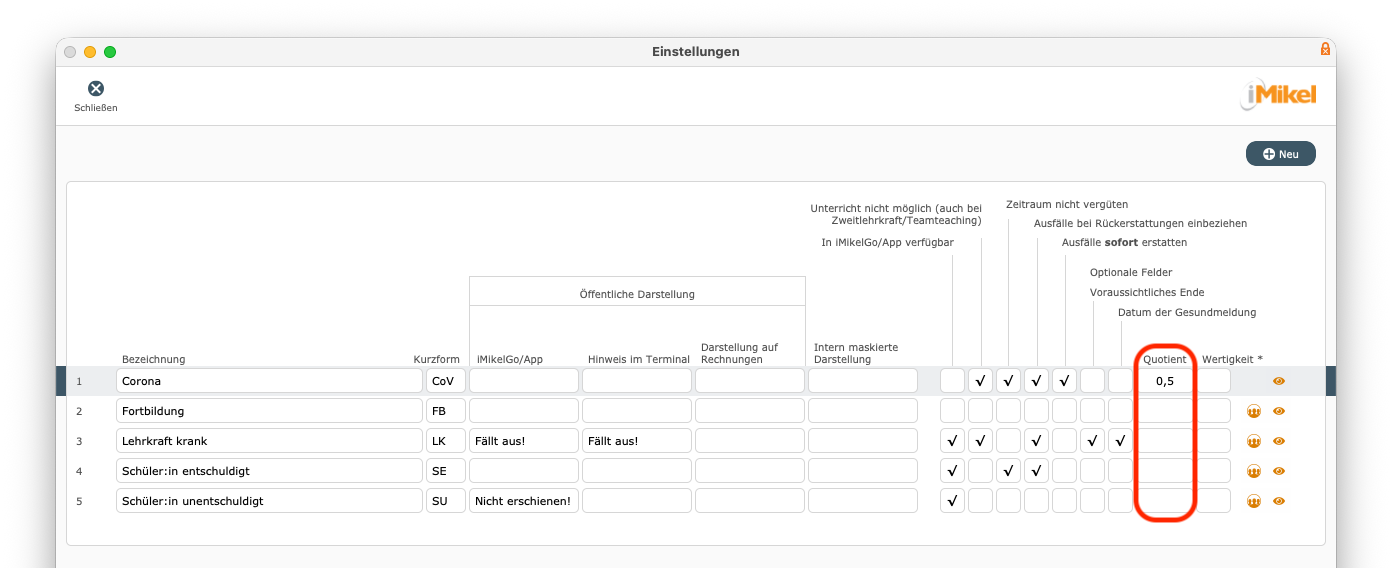Create a new entry with Neu button
The image size is (1392, 568).
coord(1280,154)
